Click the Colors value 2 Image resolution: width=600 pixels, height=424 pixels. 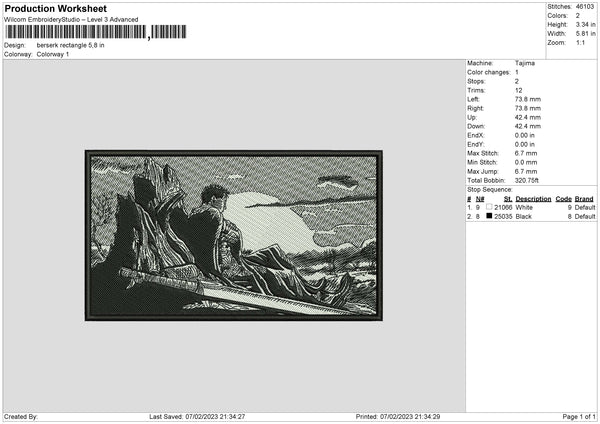[x=578, y=16]
